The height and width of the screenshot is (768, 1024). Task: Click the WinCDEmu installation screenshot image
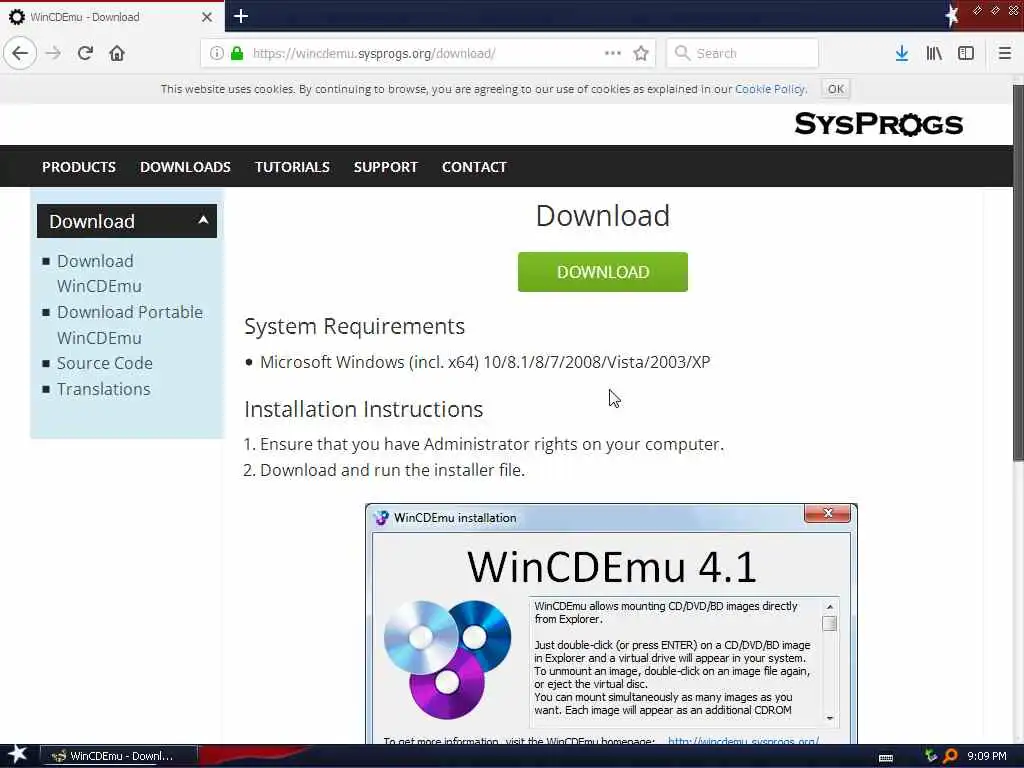coord(611,624)
